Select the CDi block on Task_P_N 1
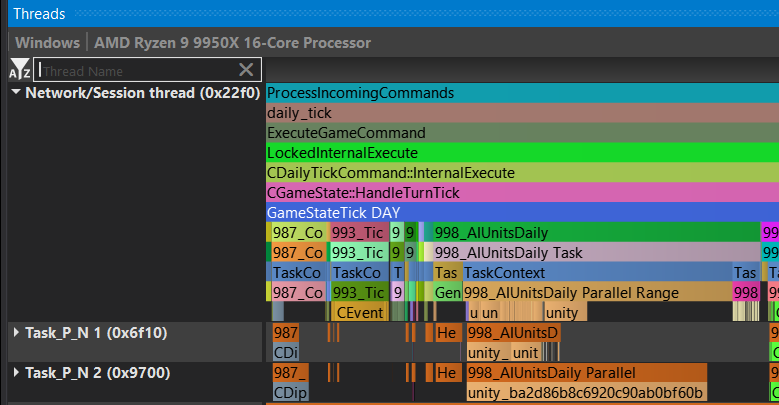Viewport: 779px width, 405px height. (286, 352)
